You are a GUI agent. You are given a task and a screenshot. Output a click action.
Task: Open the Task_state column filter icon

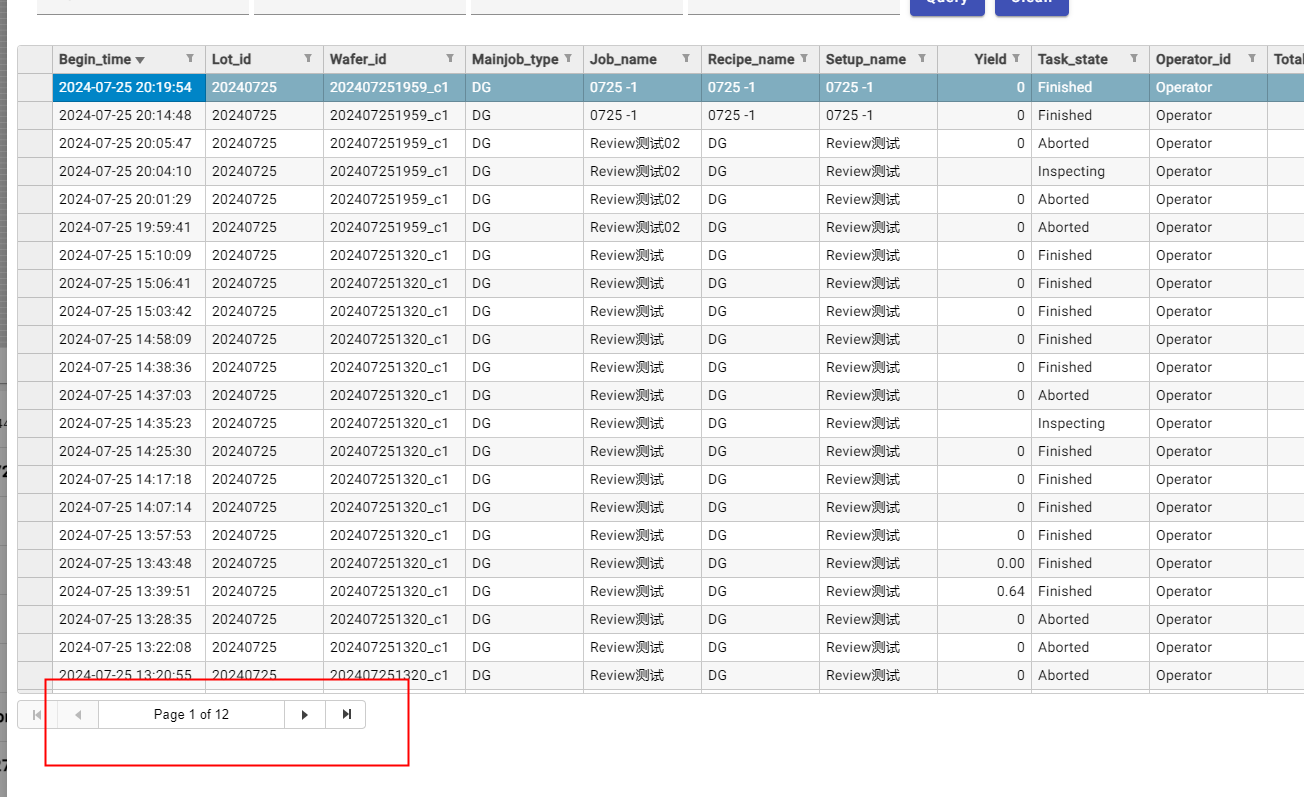(x=1134, y=59)
